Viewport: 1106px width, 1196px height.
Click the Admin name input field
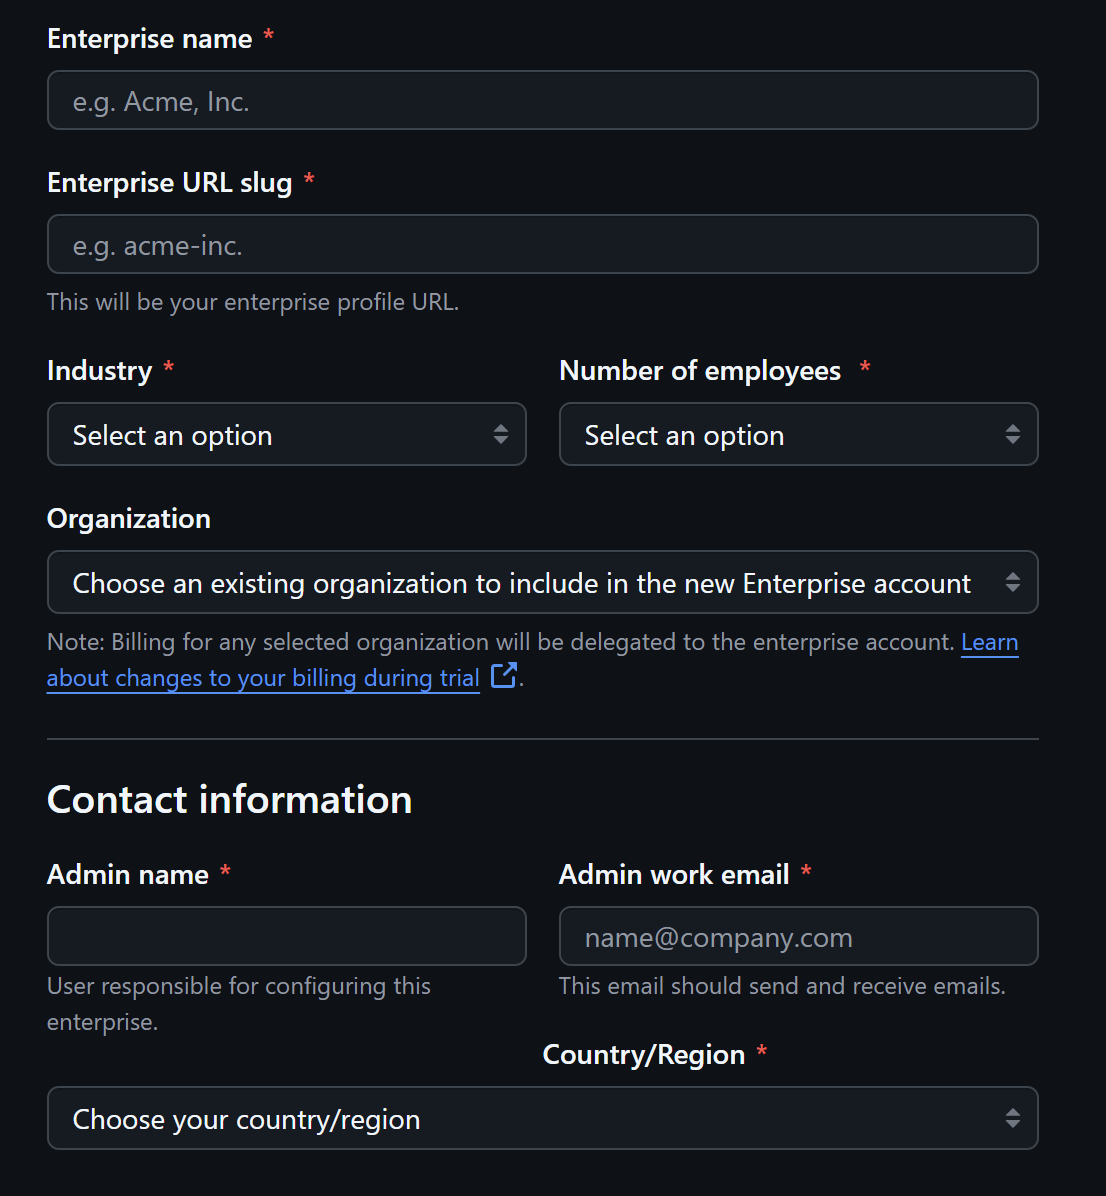coord(287,937)
